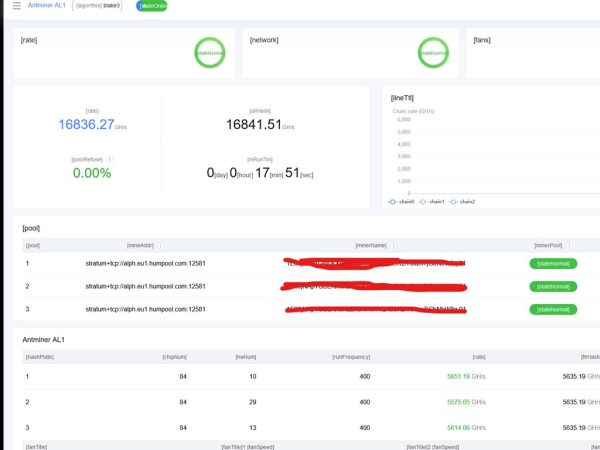Click the [chipNum] column header
Viewport: 600px width, 450px height.
[x=174, y=357]
